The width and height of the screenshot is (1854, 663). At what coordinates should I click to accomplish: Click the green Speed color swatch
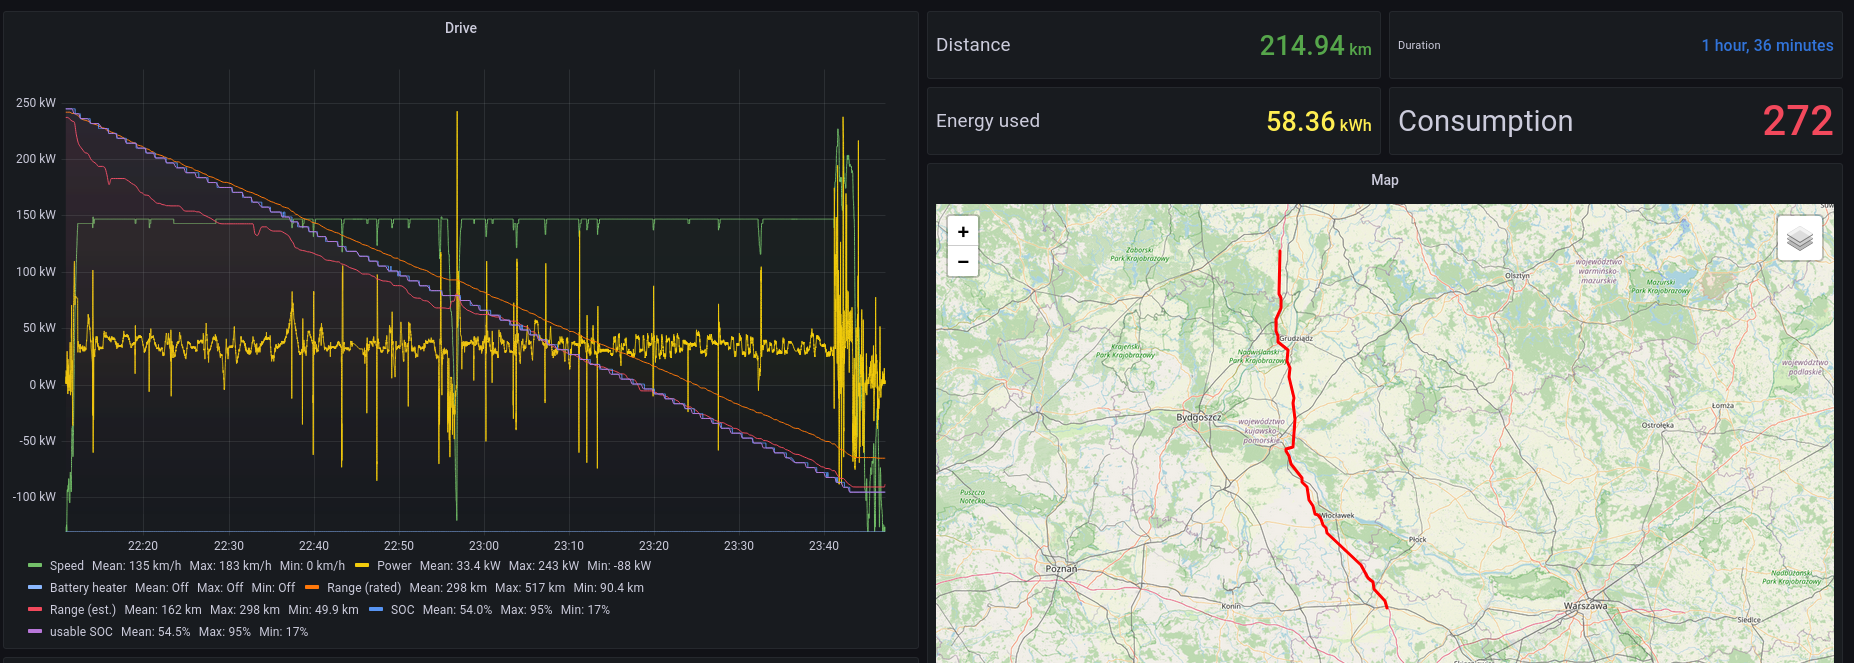[x=35, y=566]
